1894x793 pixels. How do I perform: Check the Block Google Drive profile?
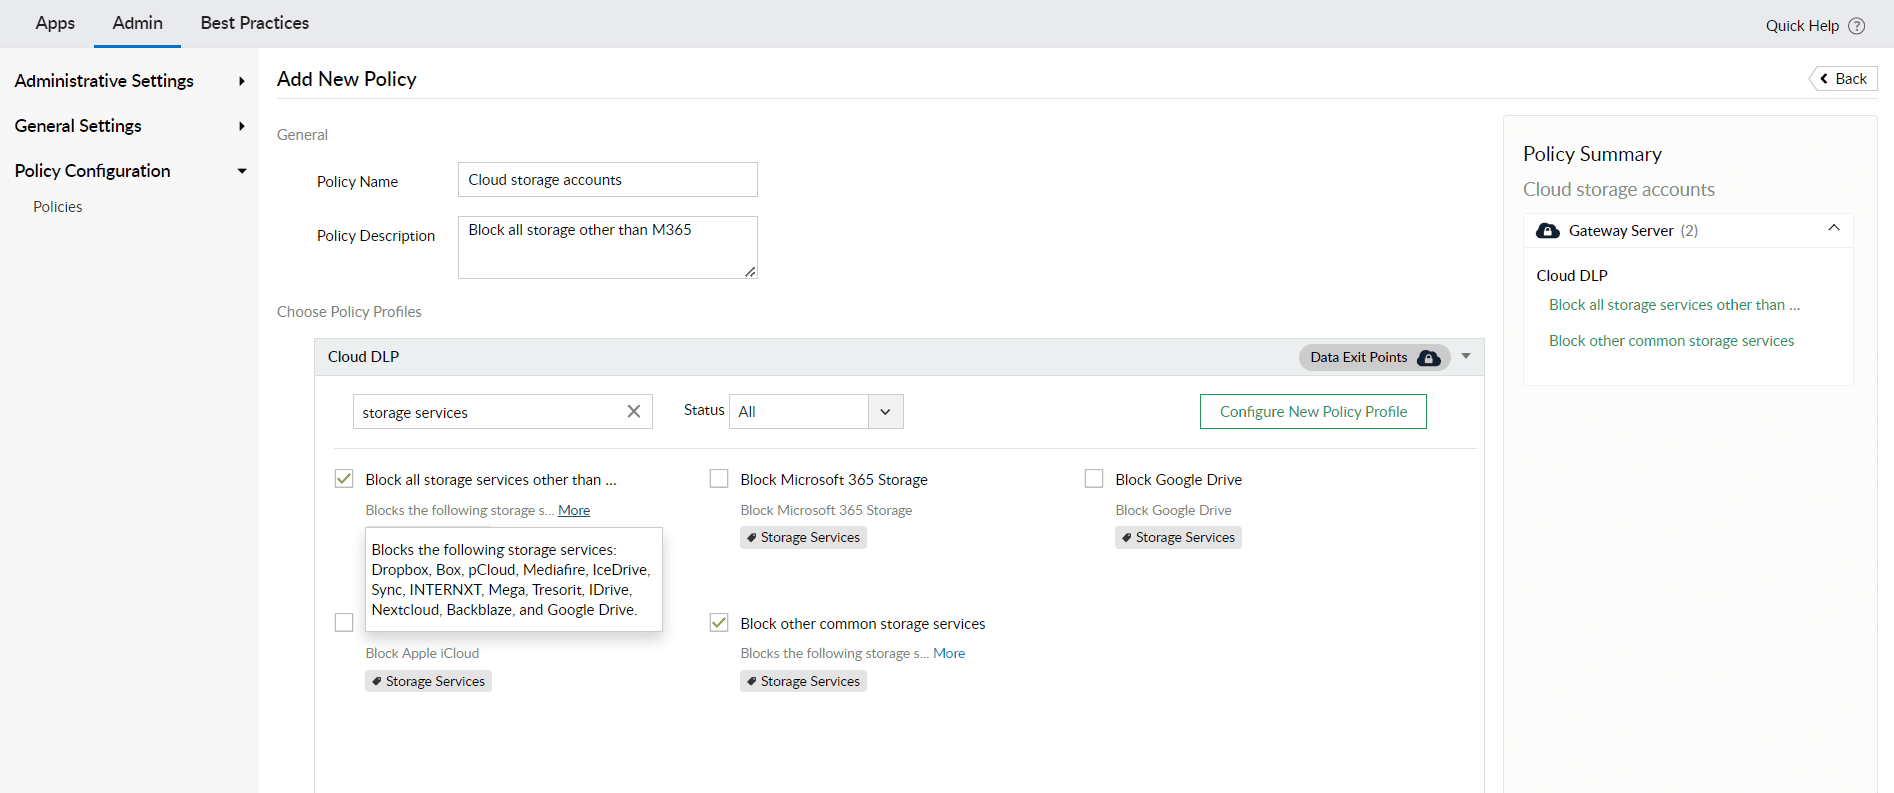(x=1094, y=479)
